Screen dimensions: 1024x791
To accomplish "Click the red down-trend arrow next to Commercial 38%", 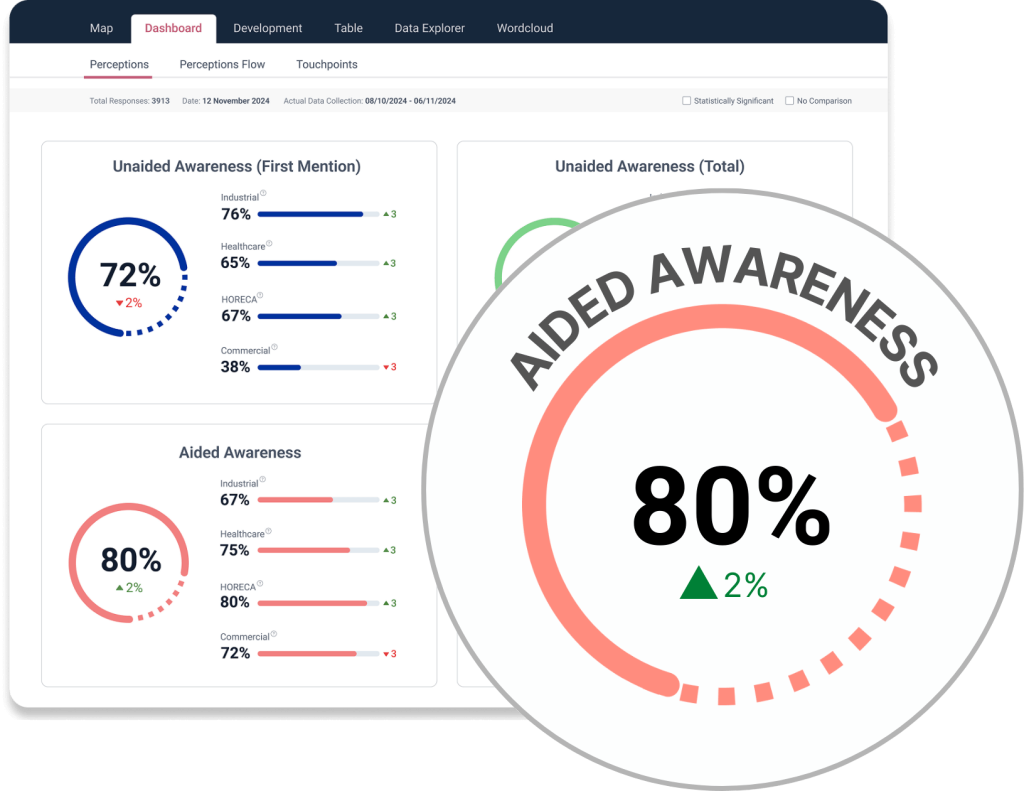I will [388, 367].
